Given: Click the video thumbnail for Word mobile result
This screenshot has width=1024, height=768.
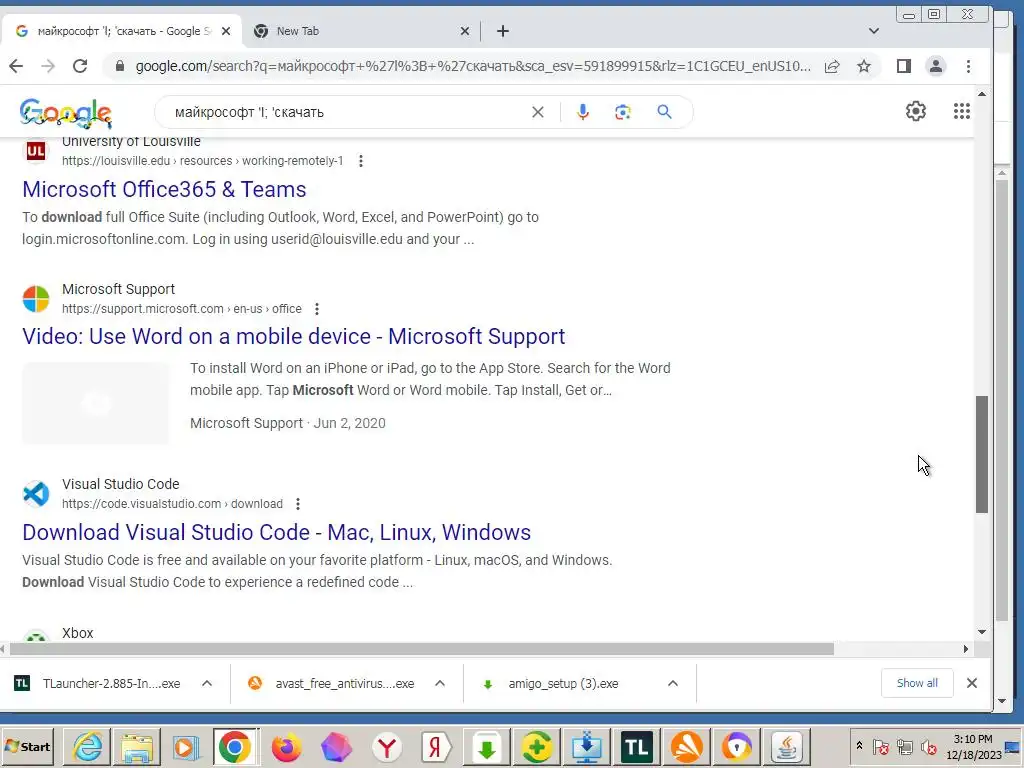Looking at the screenshot, I should pyautogui.click(x=95, y=404).
